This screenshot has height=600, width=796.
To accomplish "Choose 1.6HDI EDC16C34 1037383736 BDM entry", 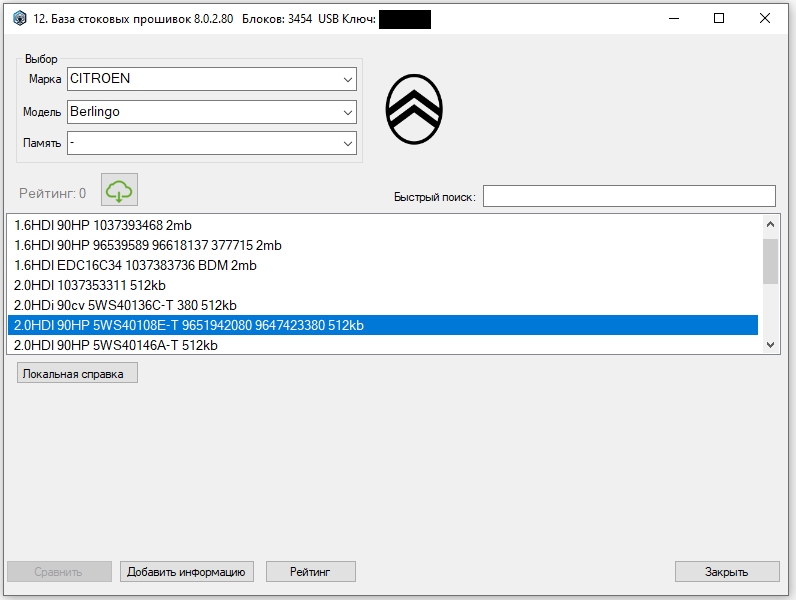I will [383, 265].
